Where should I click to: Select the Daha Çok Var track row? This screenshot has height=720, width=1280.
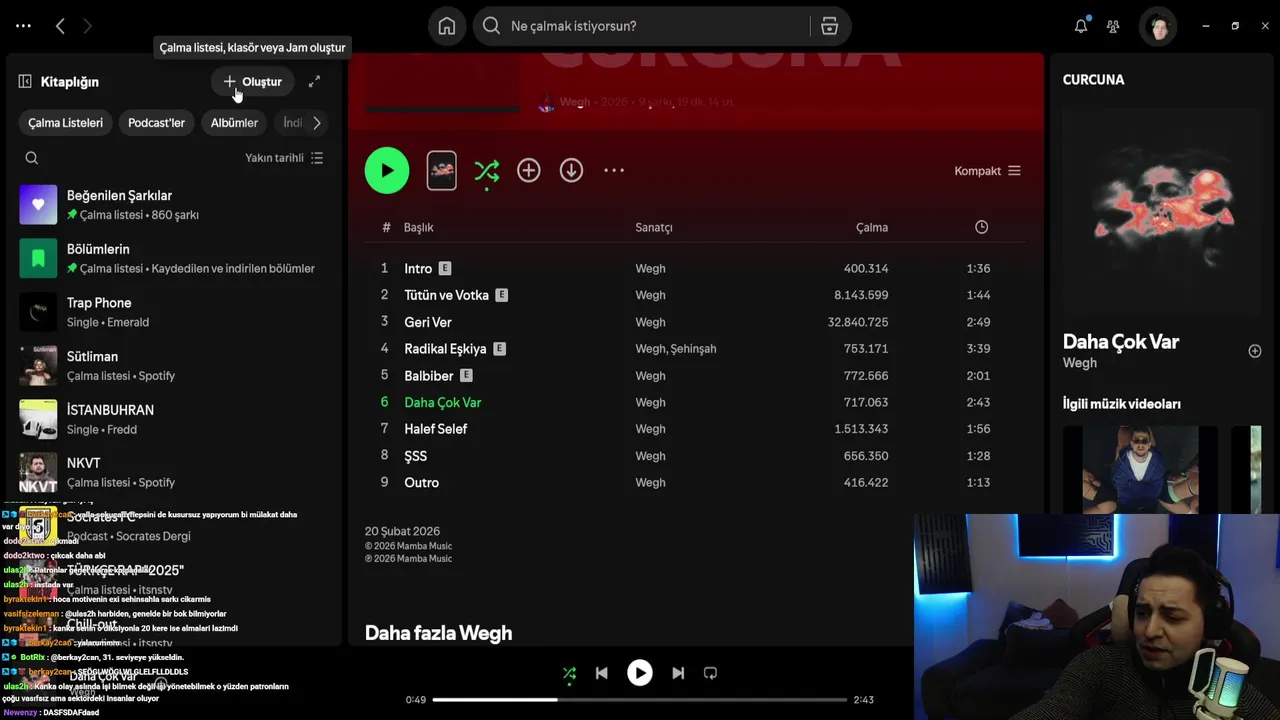pos(695,402)
